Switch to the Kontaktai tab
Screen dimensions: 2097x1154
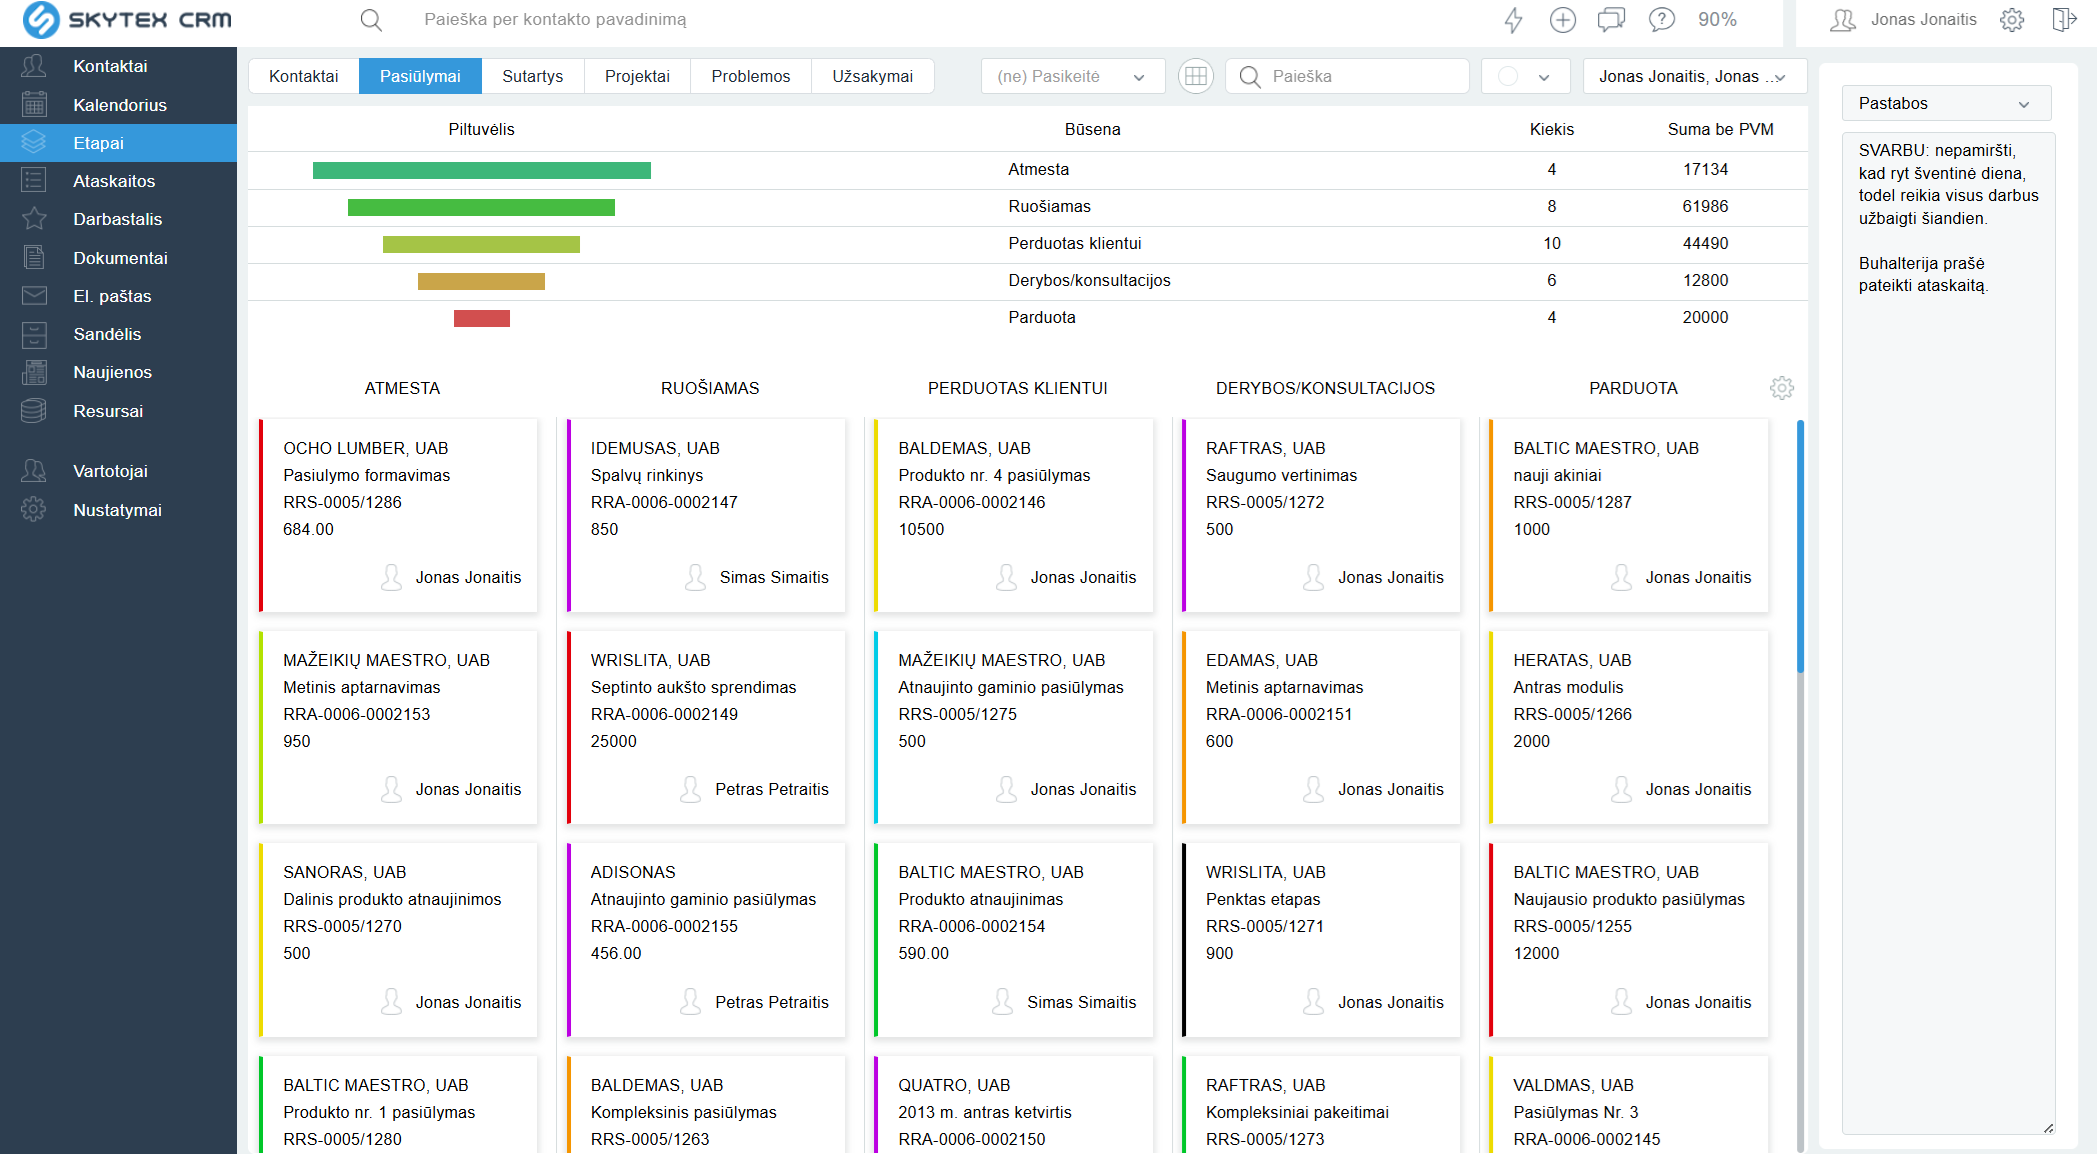tap(304, 76)
